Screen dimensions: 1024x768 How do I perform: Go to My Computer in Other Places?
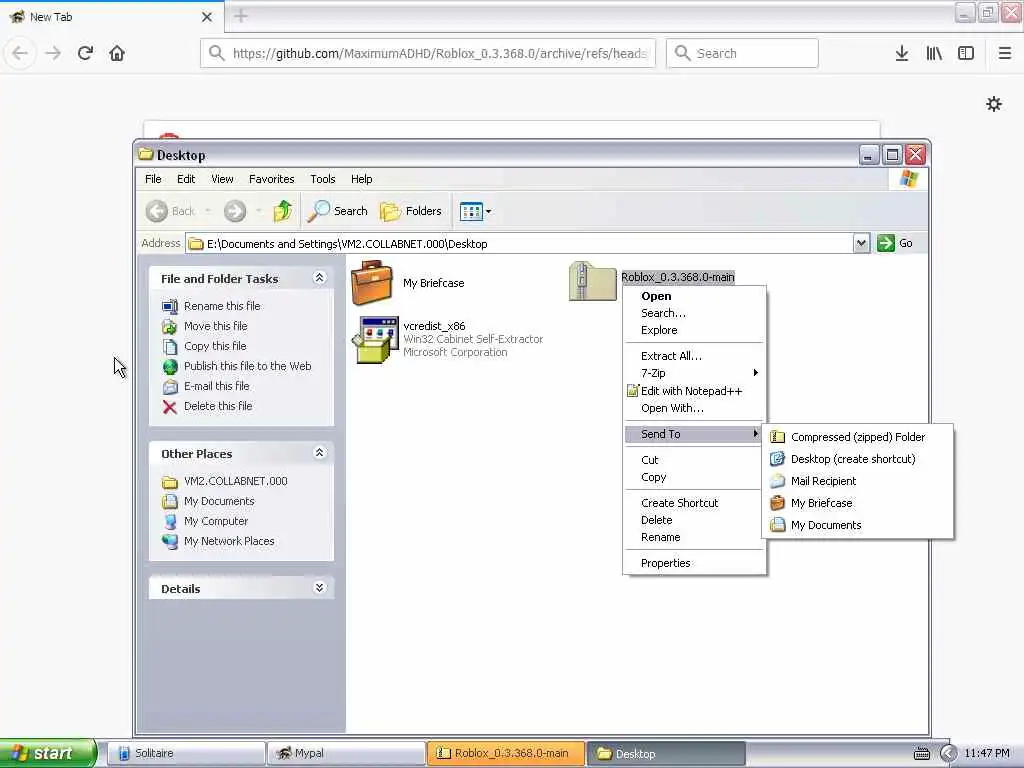coord(216,521)
